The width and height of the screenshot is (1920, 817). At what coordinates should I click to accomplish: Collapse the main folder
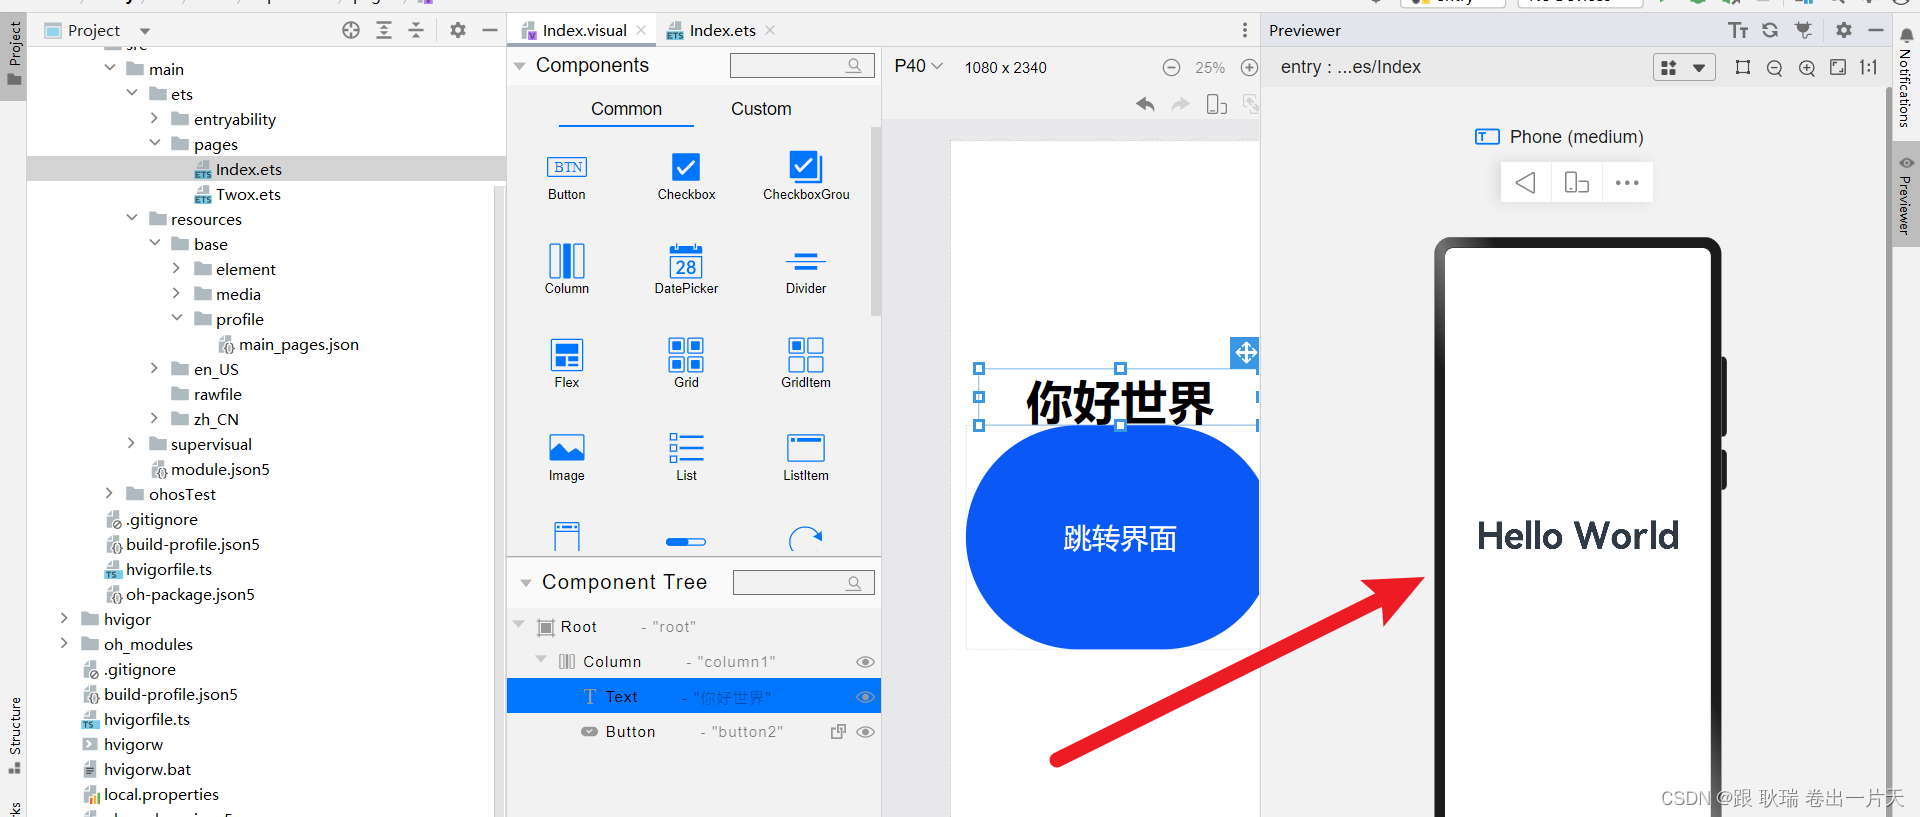[x=110, y=68]
